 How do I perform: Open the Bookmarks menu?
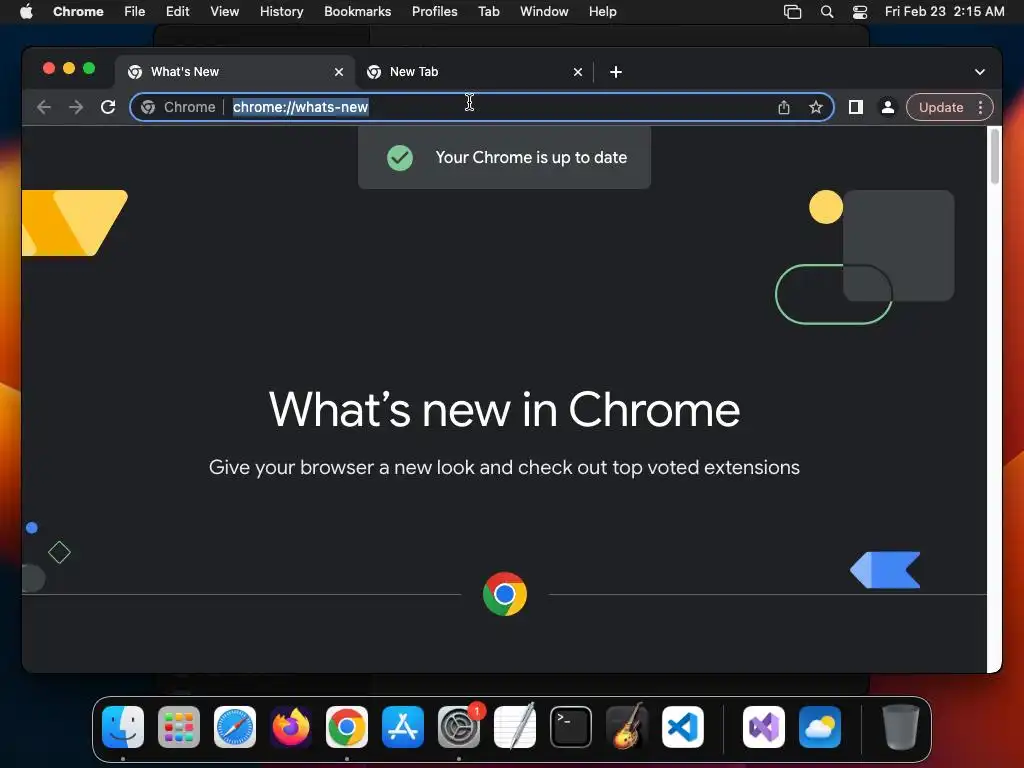pyautogui.click(x=357, y=12)
